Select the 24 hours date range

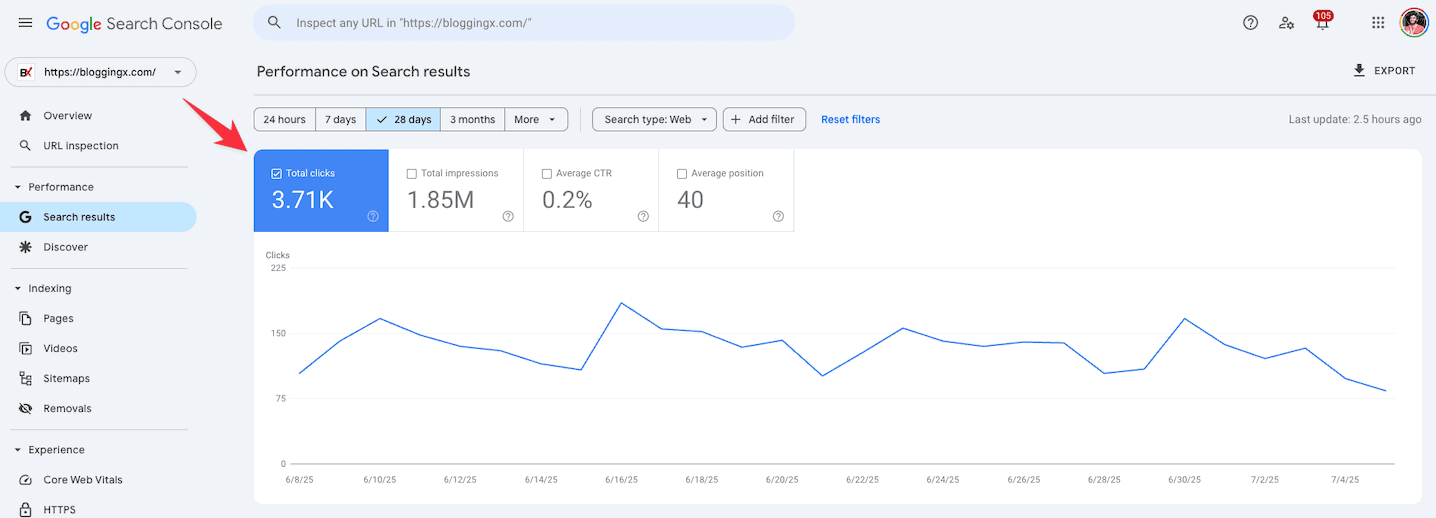coord(285,119)
